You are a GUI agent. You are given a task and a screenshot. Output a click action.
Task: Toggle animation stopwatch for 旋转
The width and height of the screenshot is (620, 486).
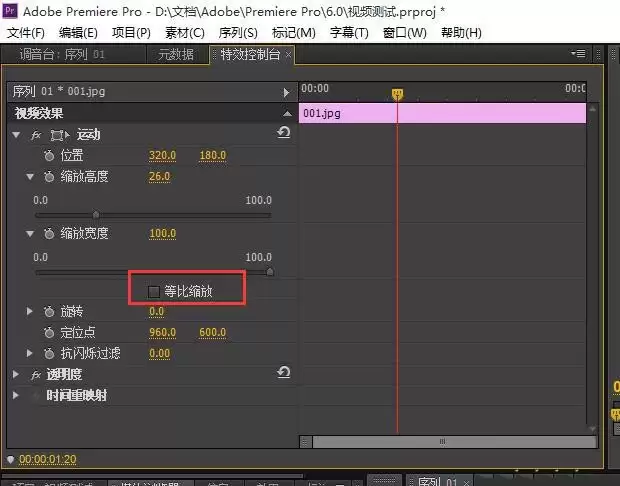coord(49,312)
